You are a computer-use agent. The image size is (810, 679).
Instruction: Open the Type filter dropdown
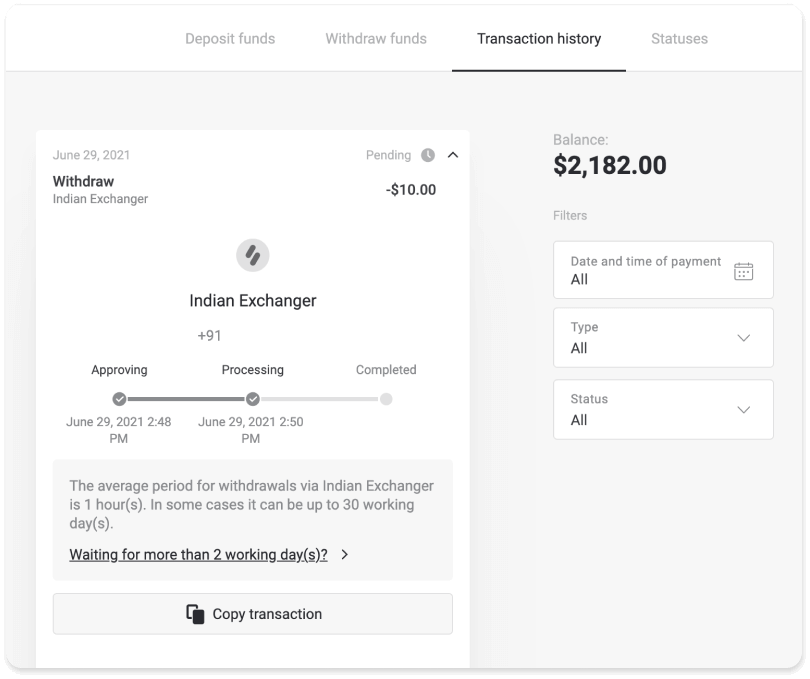[x=743, y=338]
